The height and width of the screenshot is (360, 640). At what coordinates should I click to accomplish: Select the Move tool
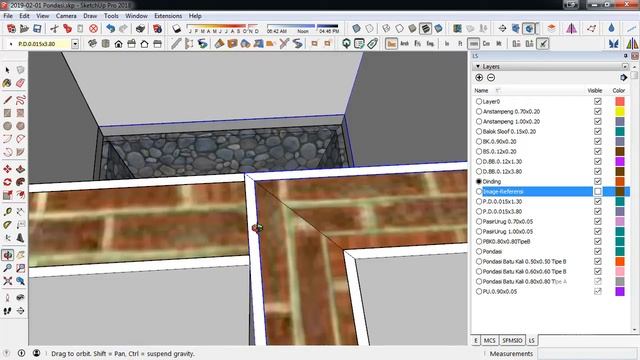(7, 169)
